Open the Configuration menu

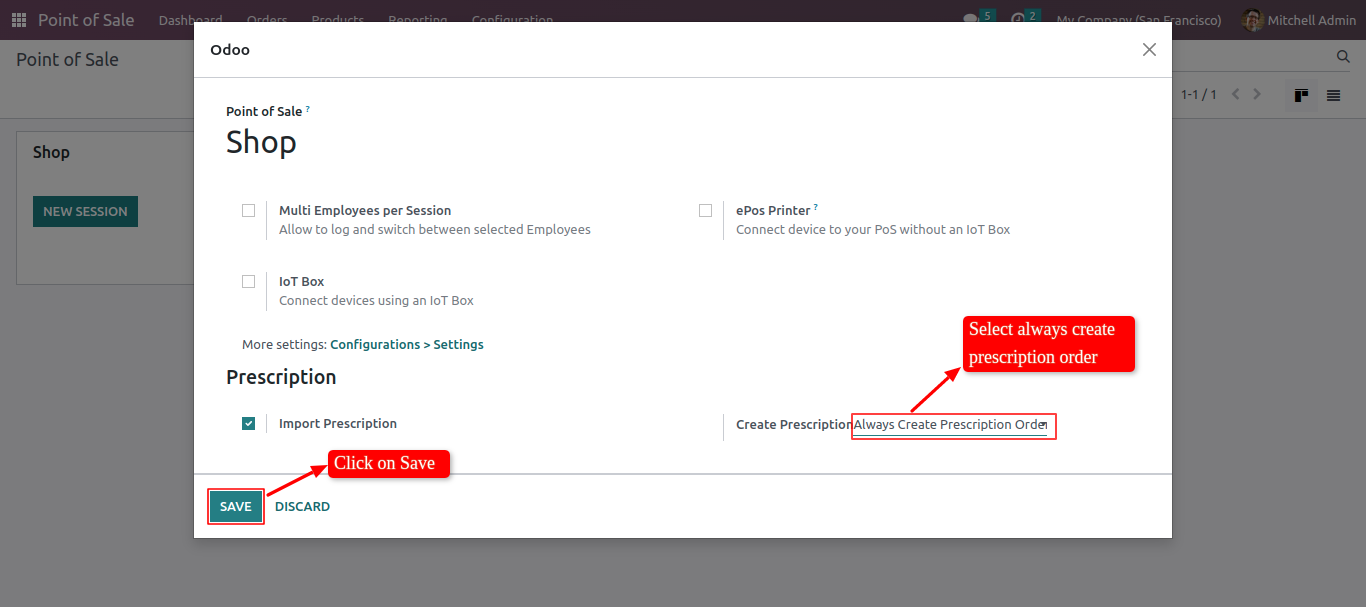coord(512,20)
